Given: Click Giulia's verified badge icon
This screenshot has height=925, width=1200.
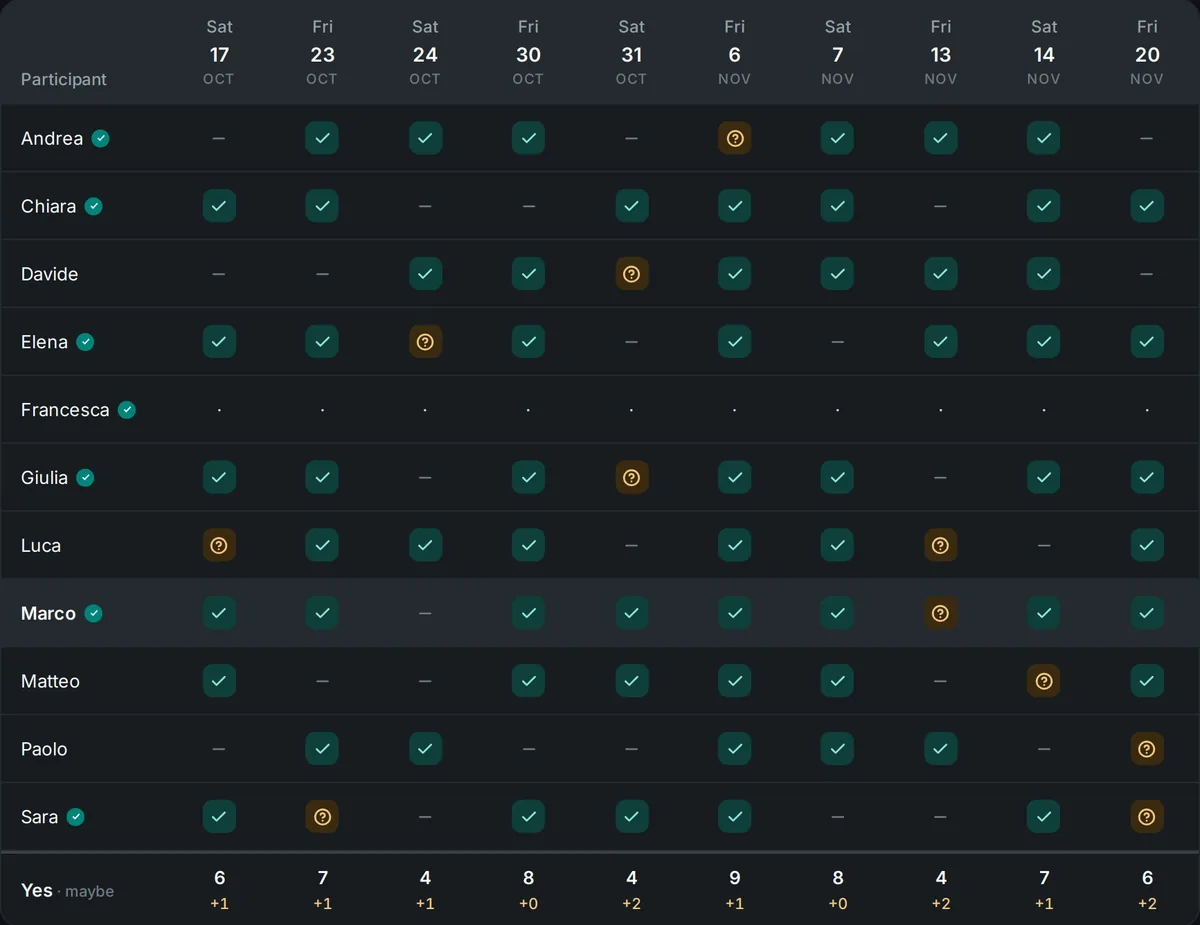Looking at the screenshot, I should 86,478.
